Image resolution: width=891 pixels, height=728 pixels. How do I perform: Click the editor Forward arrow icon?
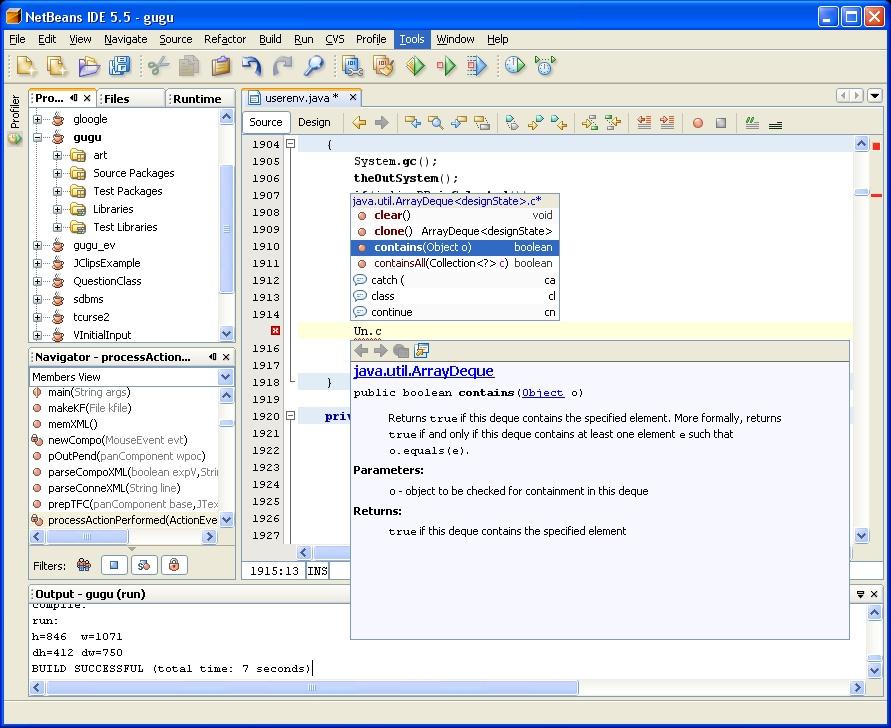pyautogui.click(x=382, y=123)
